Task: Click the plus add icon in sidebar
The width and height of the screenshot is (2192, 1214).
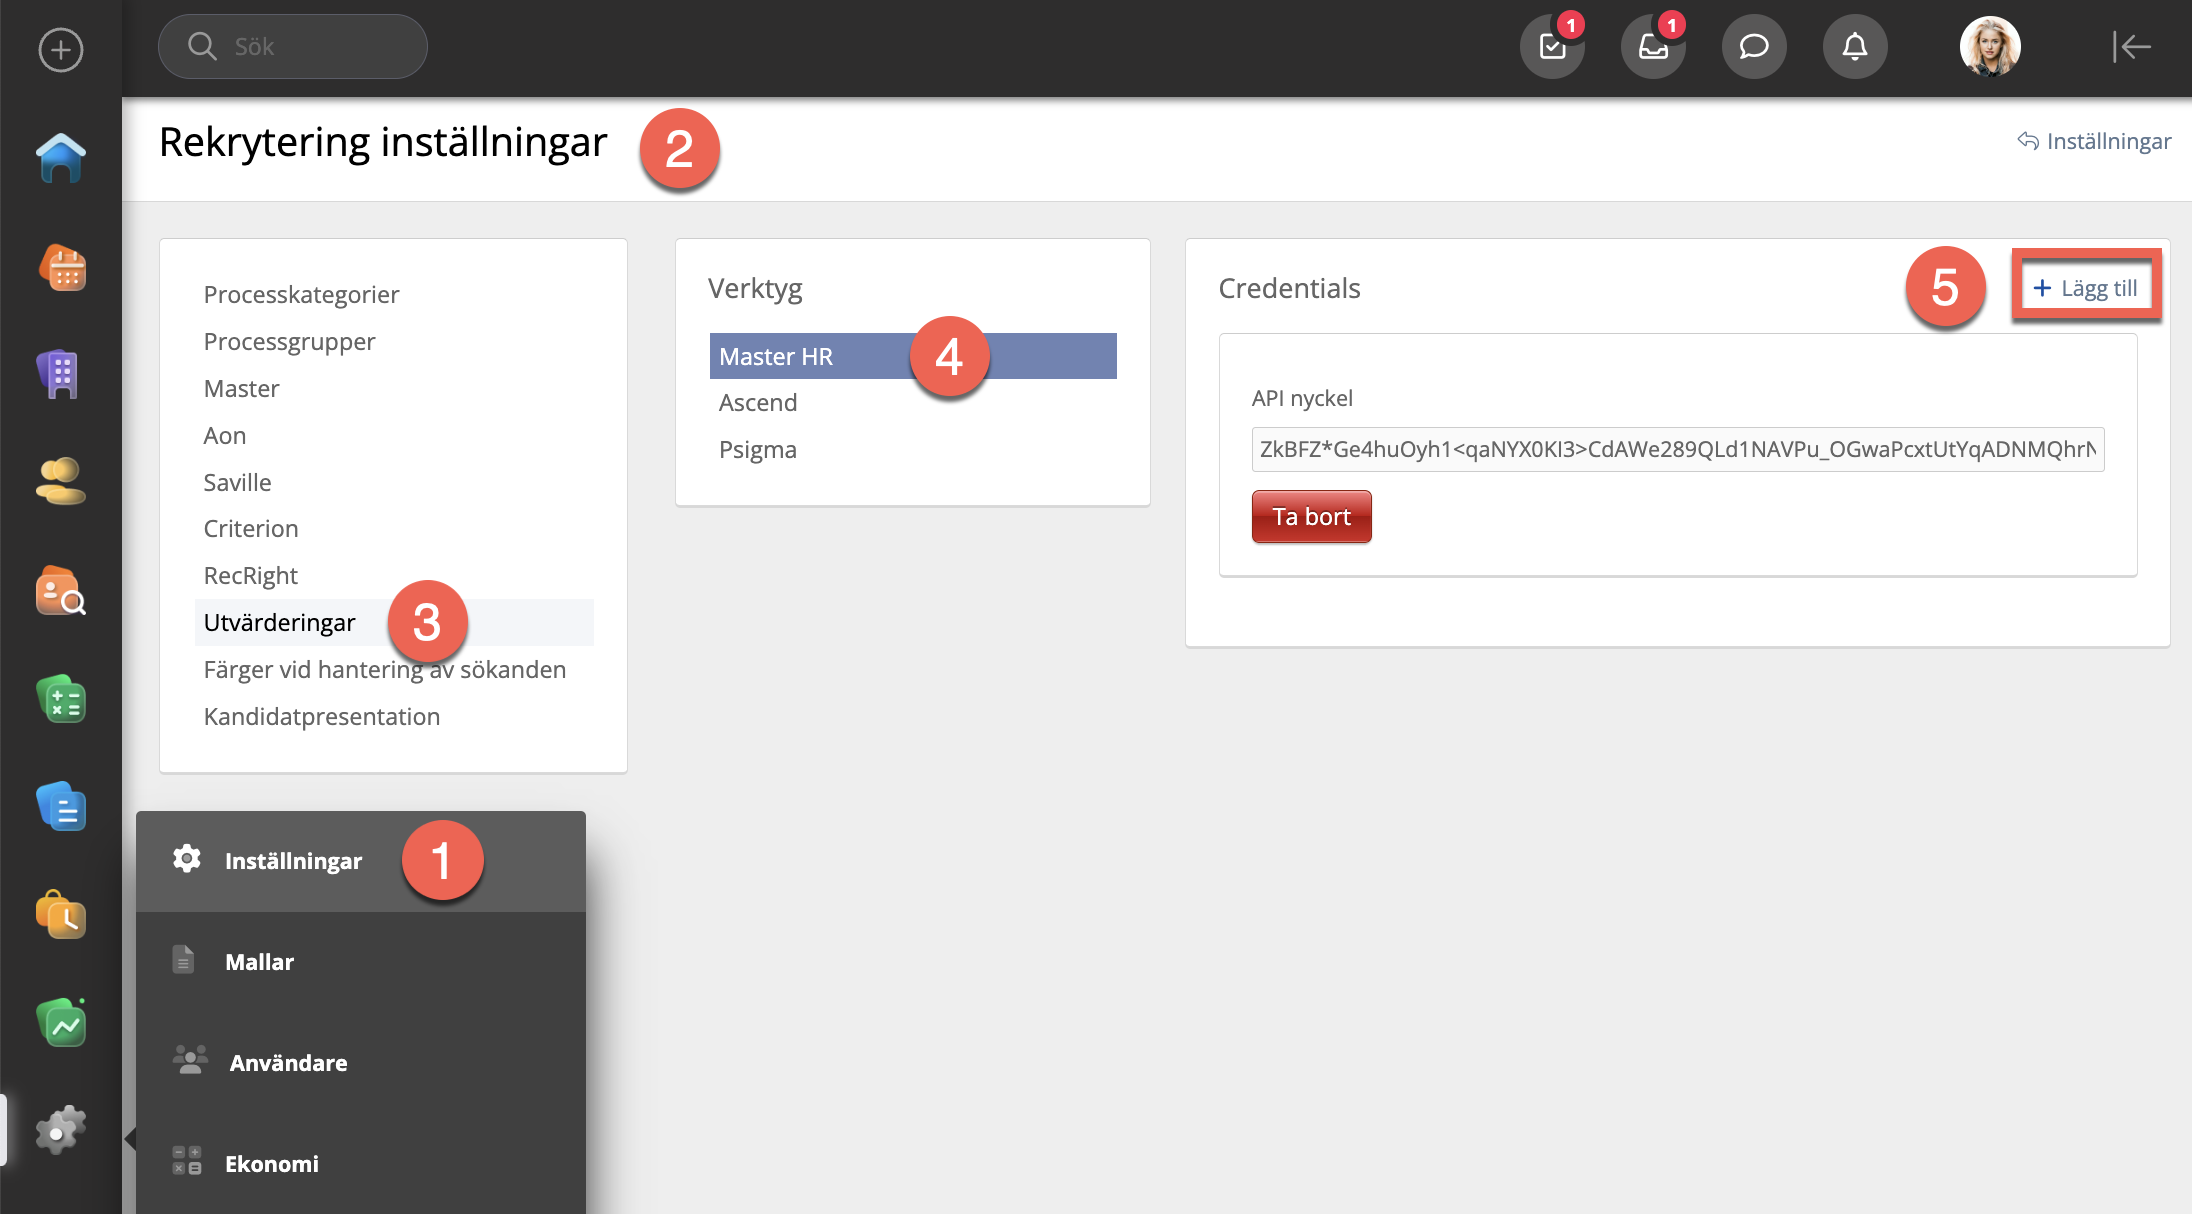Action: point(60,49)
